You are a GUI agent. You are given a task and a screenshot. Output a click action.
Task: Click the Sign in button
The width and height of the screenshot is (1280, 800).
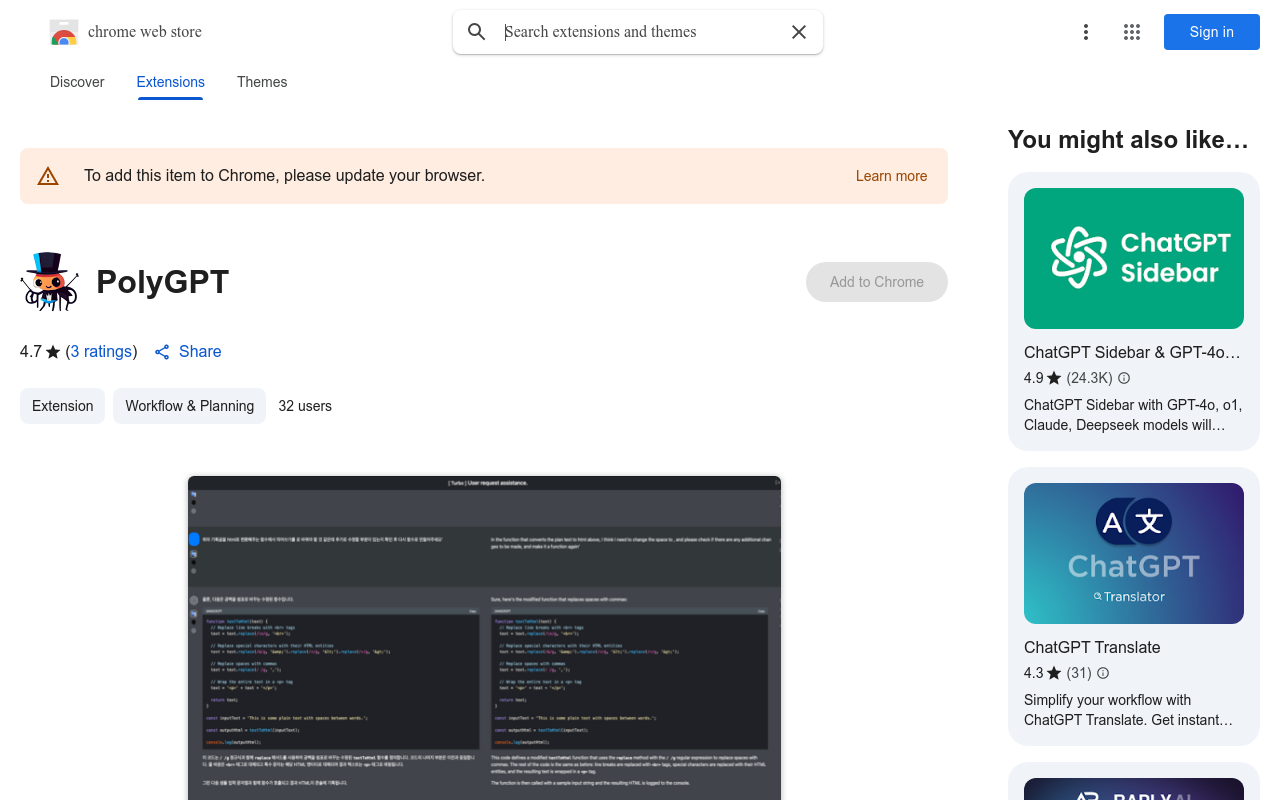click(x=1212, y=32)
